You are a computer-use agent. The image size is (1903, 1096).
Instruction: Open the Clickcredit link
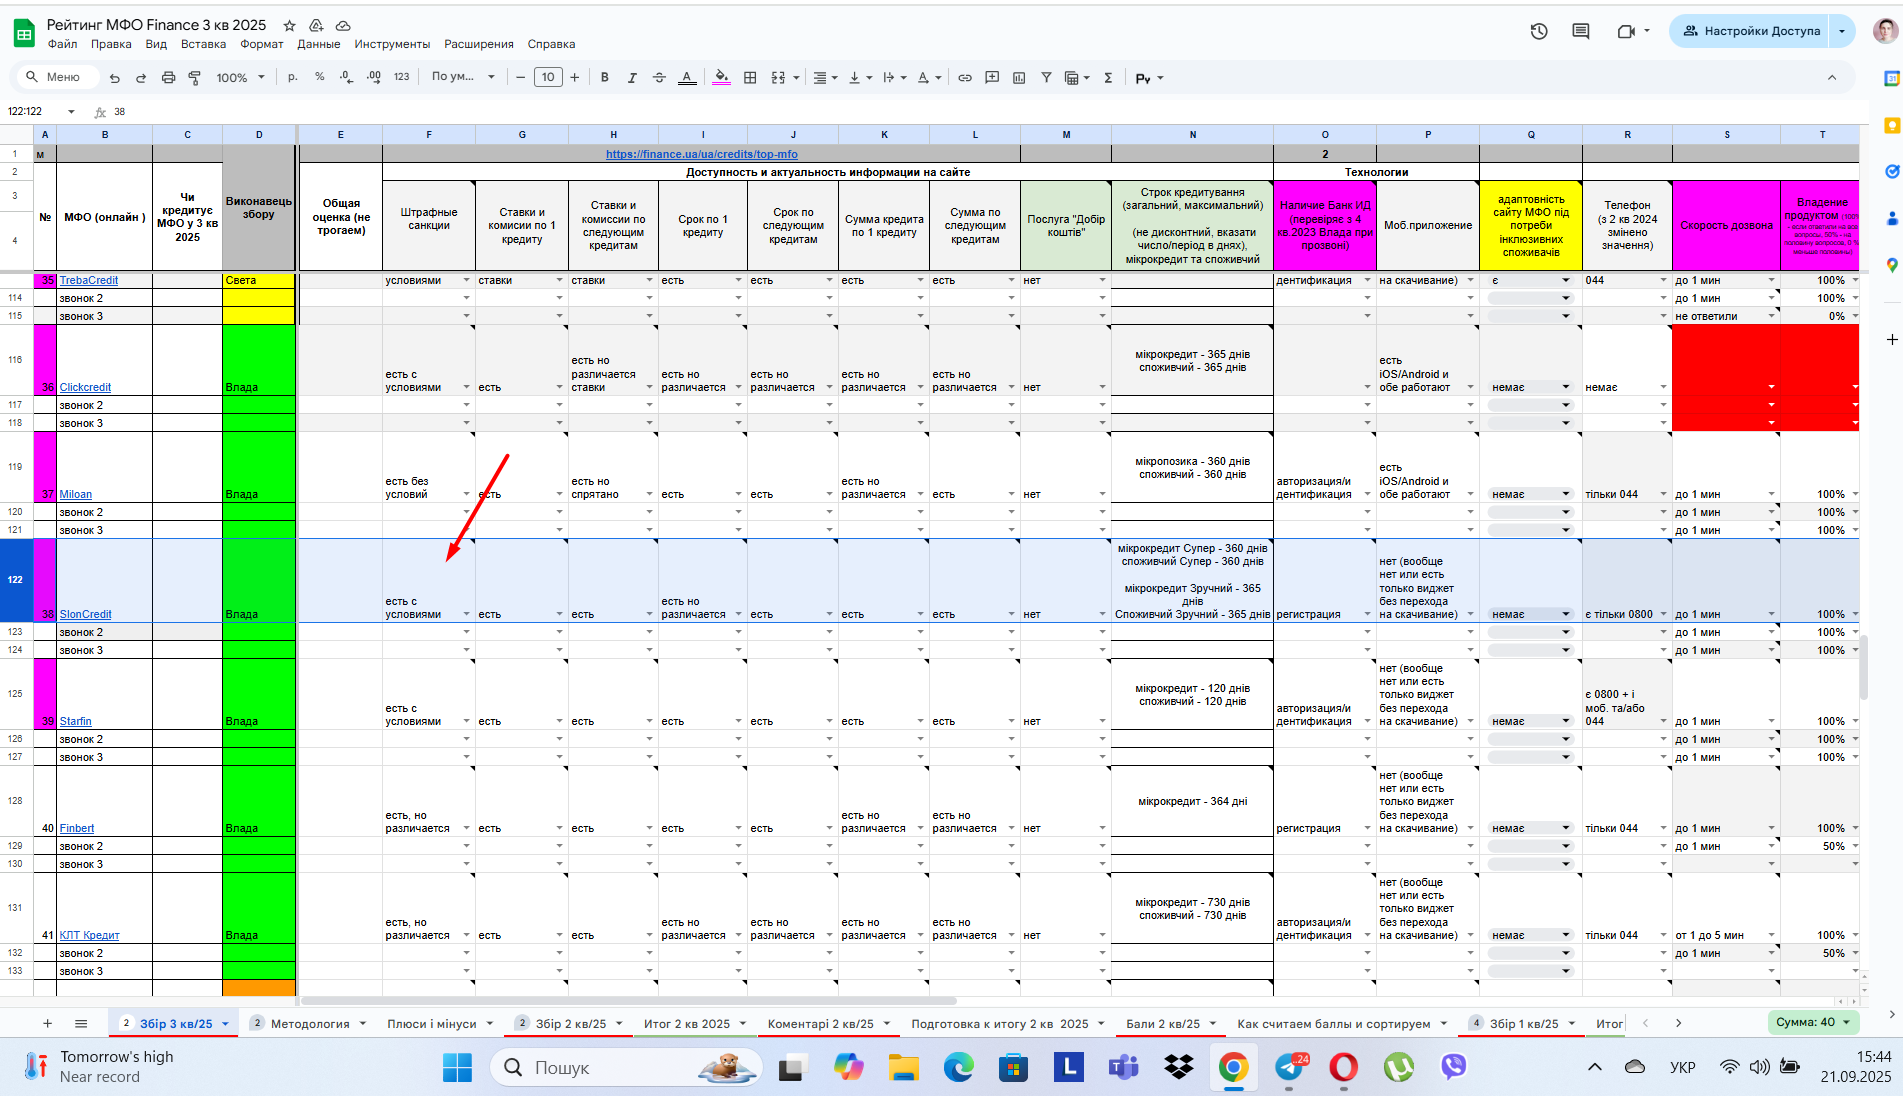coord(85,387)
